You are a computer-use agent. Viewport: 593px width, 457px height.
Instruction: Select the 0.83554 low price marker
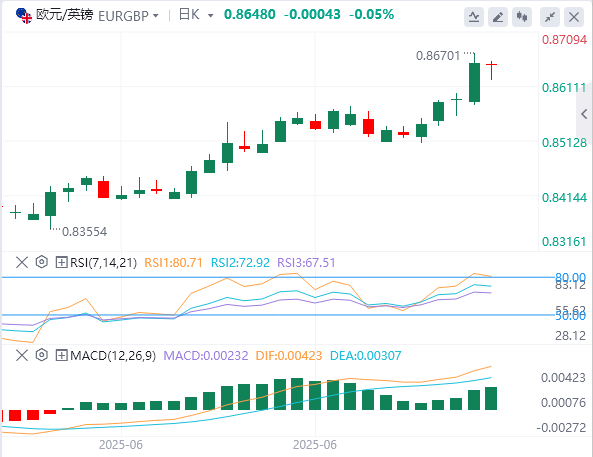[x=84, y=232]
